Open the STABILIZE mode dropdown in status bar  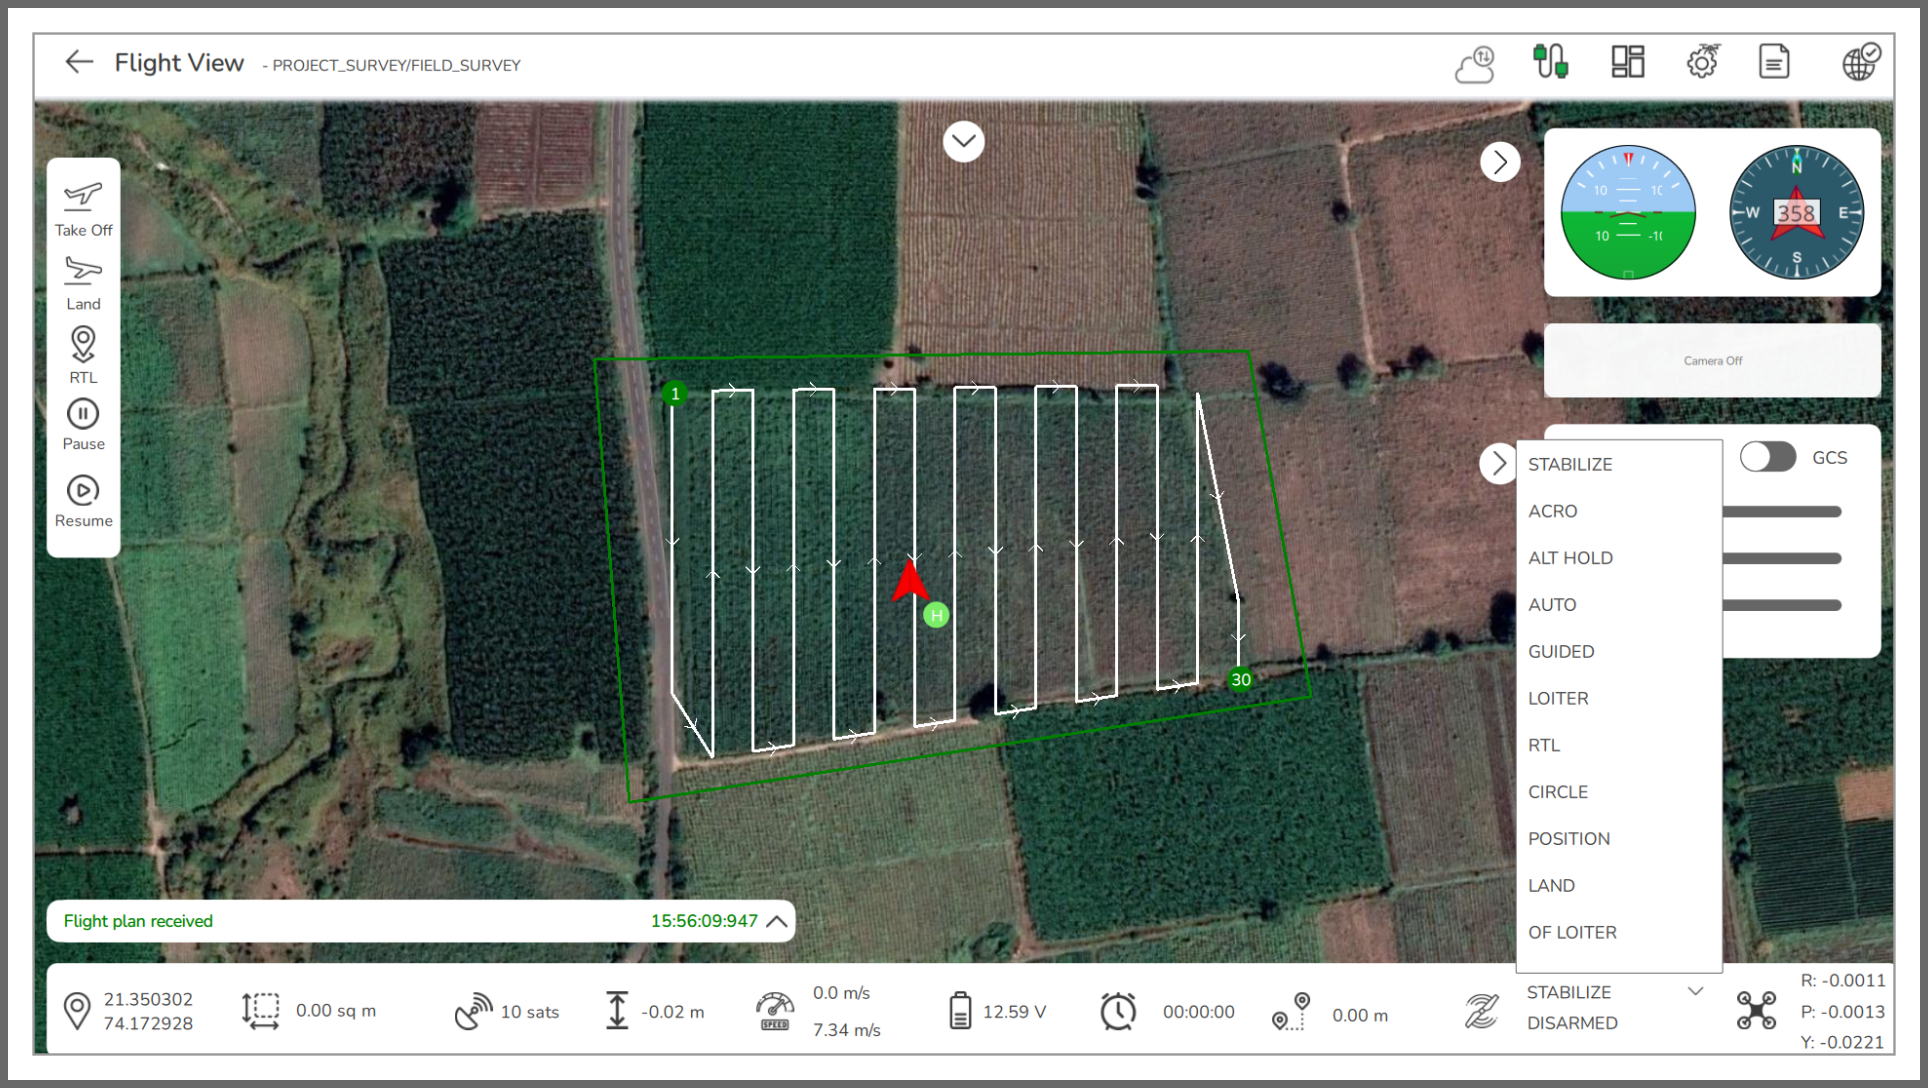(1694, 991)
